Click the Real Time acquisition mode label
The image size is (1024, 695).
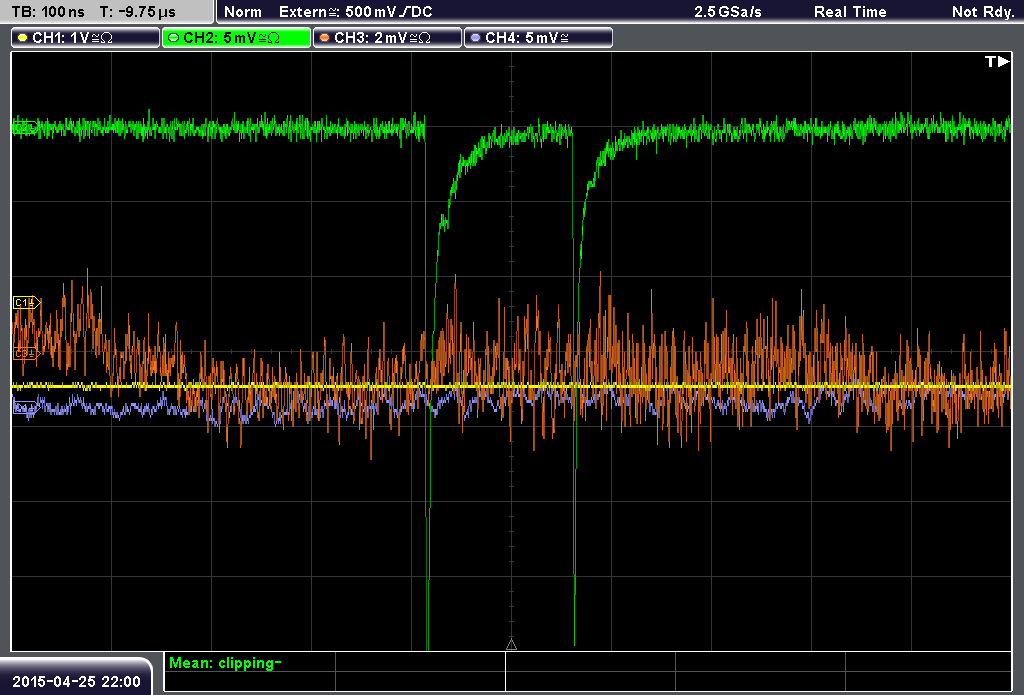(850, 12)
